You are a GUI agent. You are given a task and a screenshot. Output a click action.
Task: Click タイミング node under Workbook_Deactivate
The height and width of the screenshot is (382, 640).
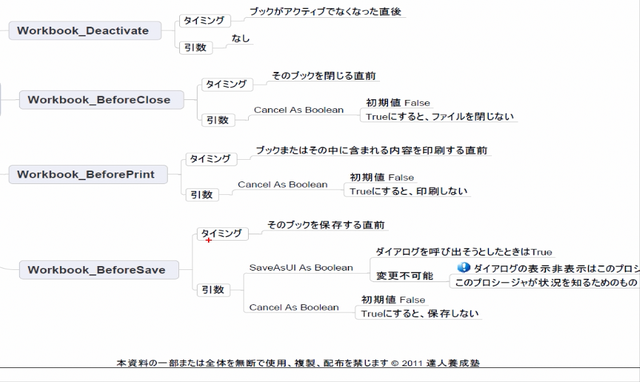click(205, 20)
